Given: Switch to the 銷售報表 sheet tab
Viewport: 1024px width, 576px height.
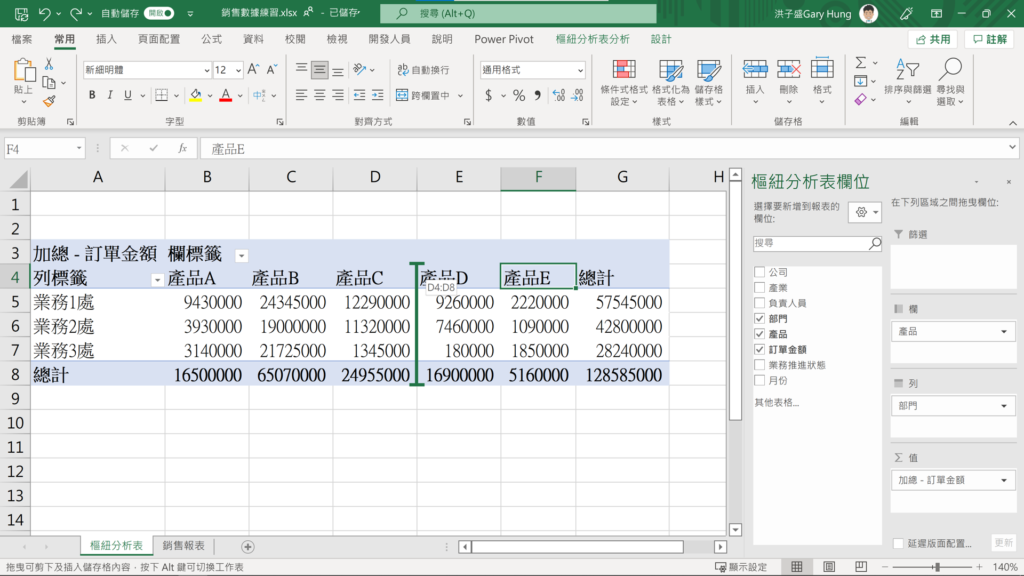Looking at the screenshot, I should 184,546.
